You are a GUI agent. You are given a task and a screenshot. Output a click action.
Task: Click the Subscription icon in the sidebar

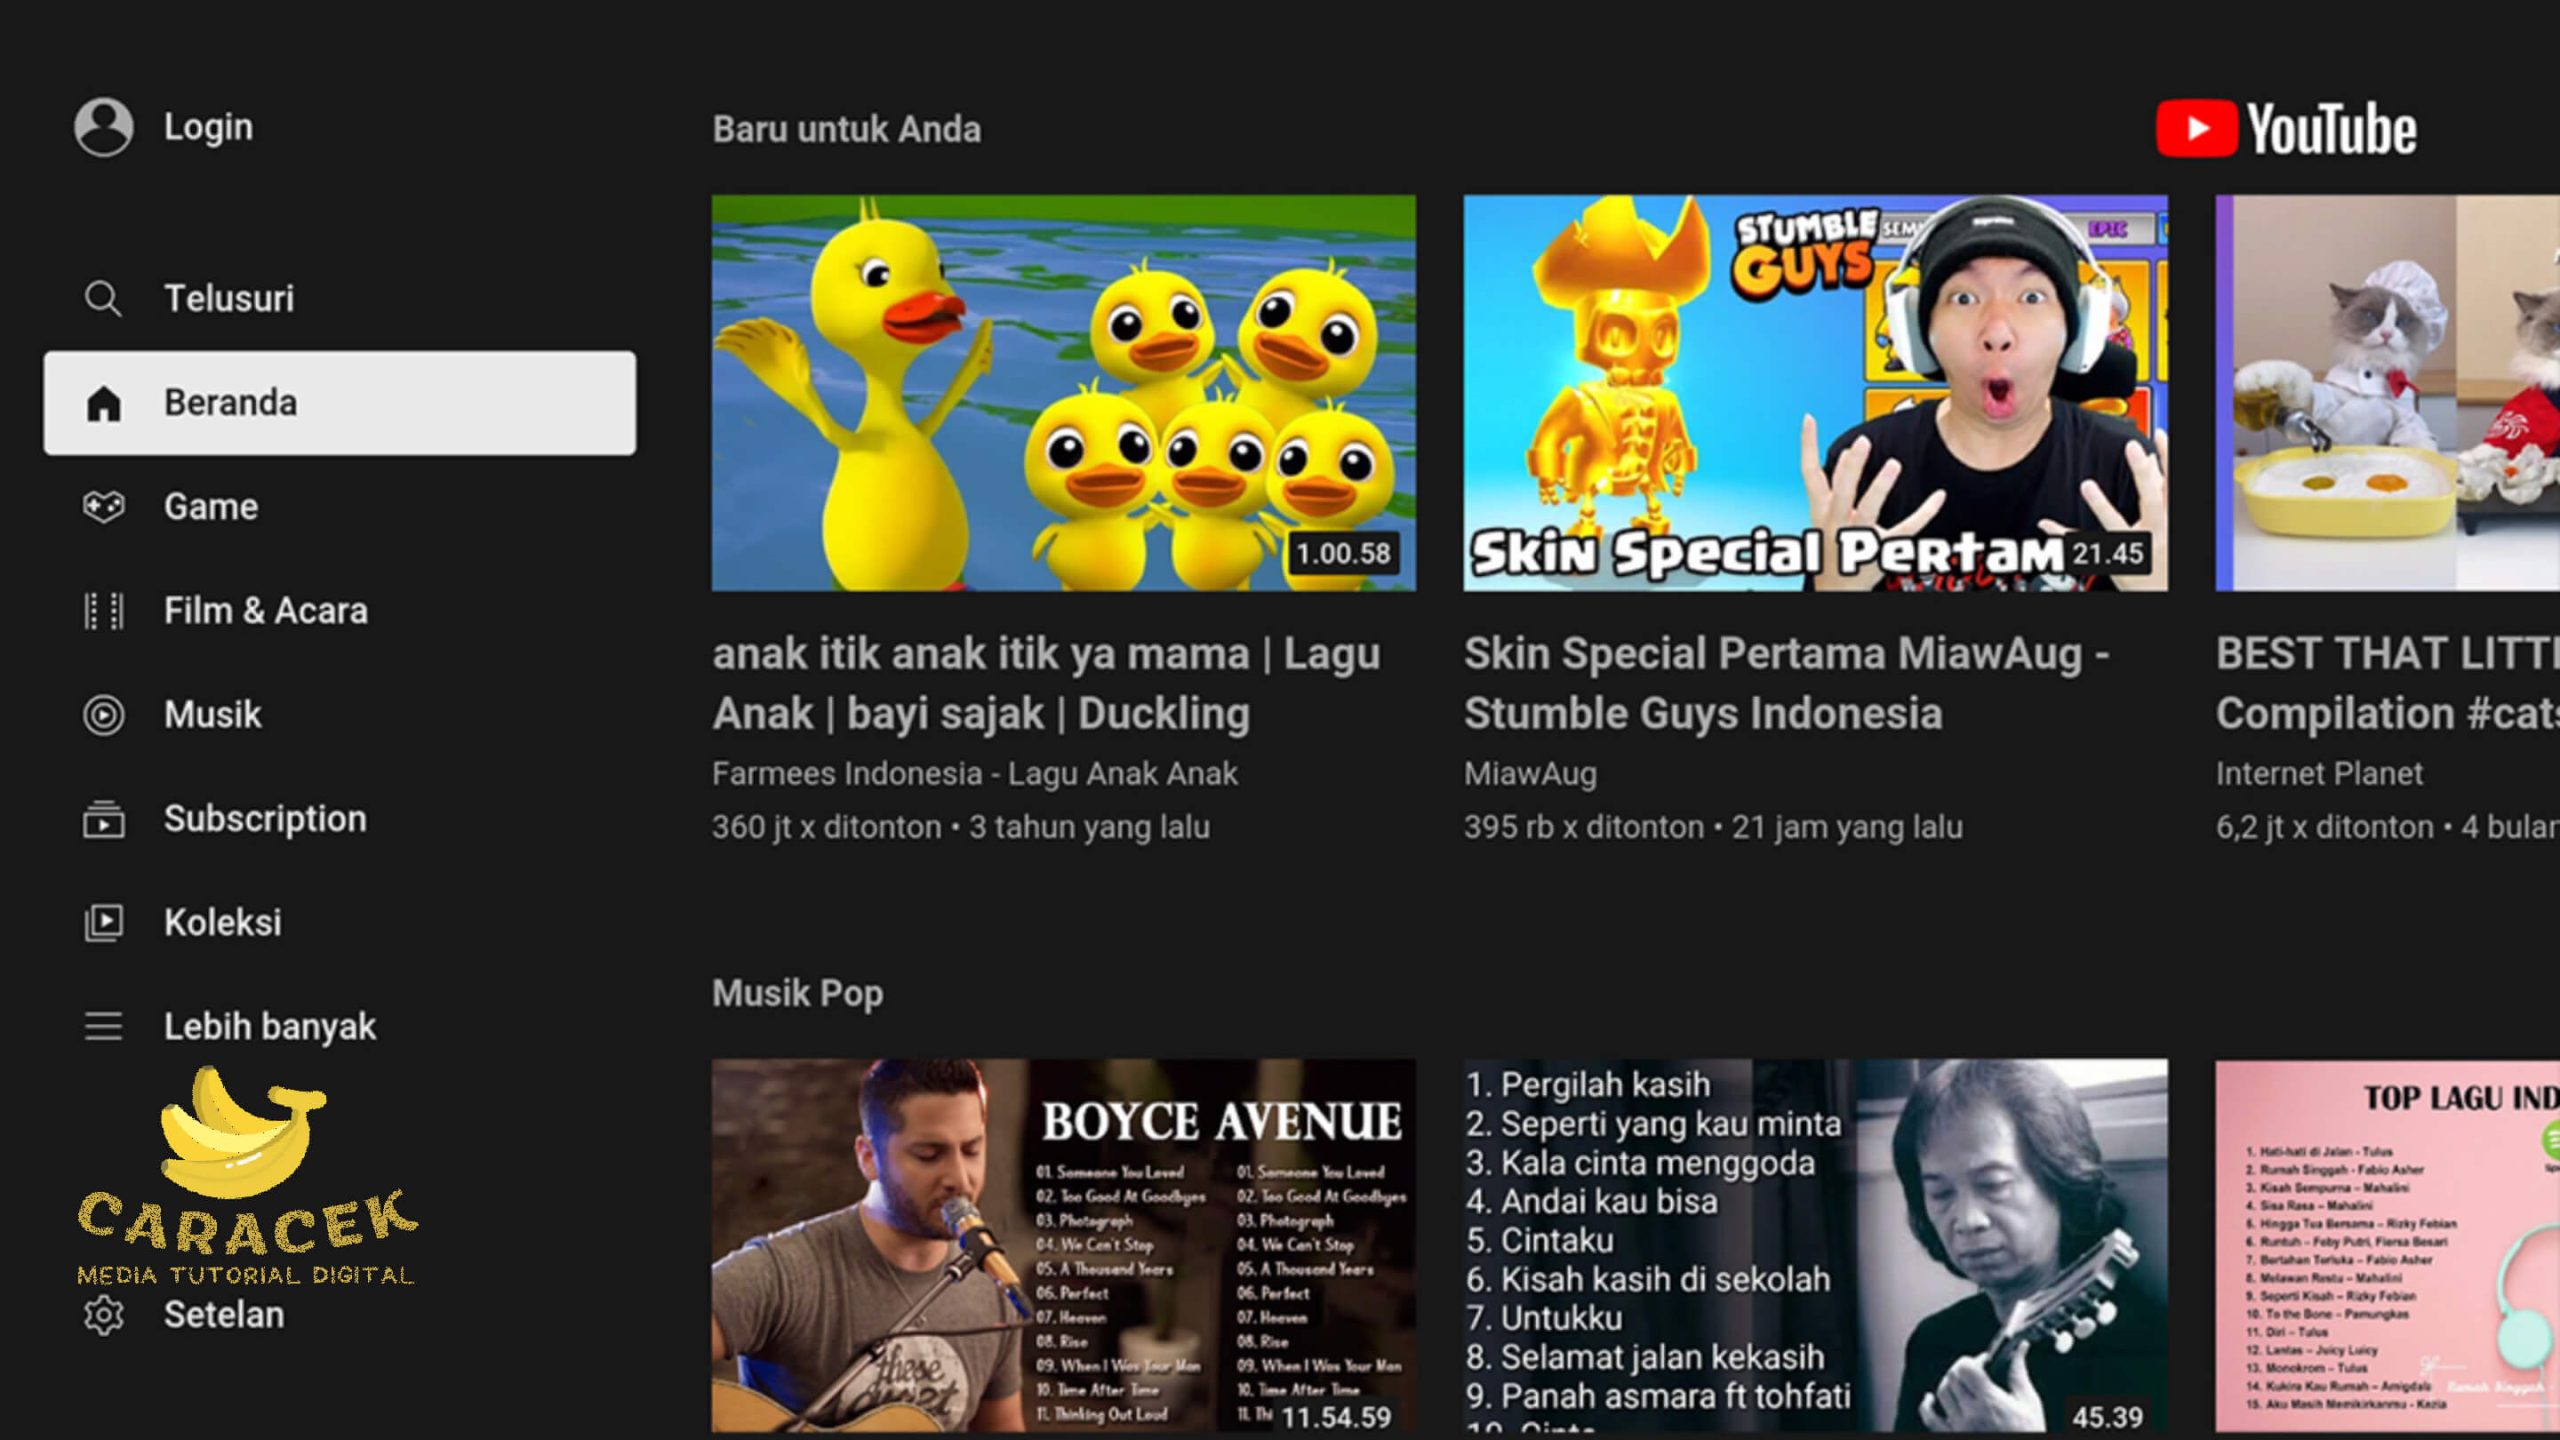tap(103, 819)
